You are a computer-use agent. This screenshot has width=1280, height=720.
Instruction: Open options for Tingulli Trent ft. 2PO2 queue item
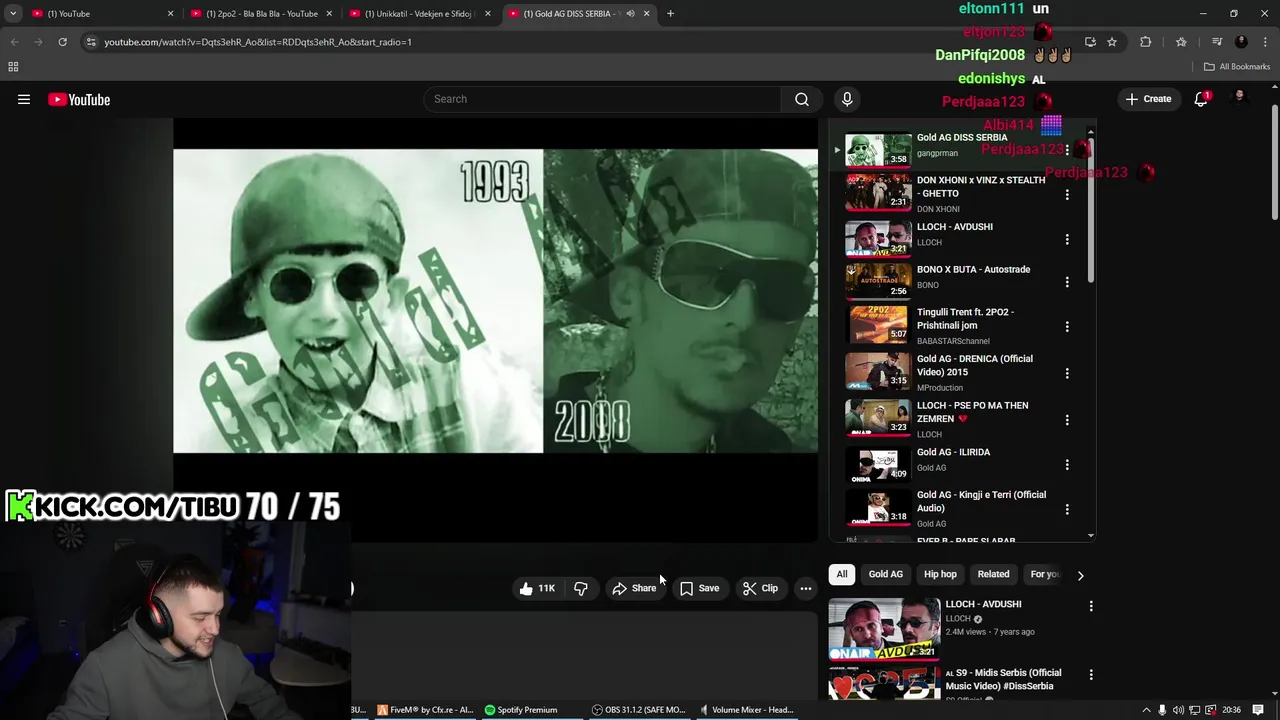(x=1067, y=326)
